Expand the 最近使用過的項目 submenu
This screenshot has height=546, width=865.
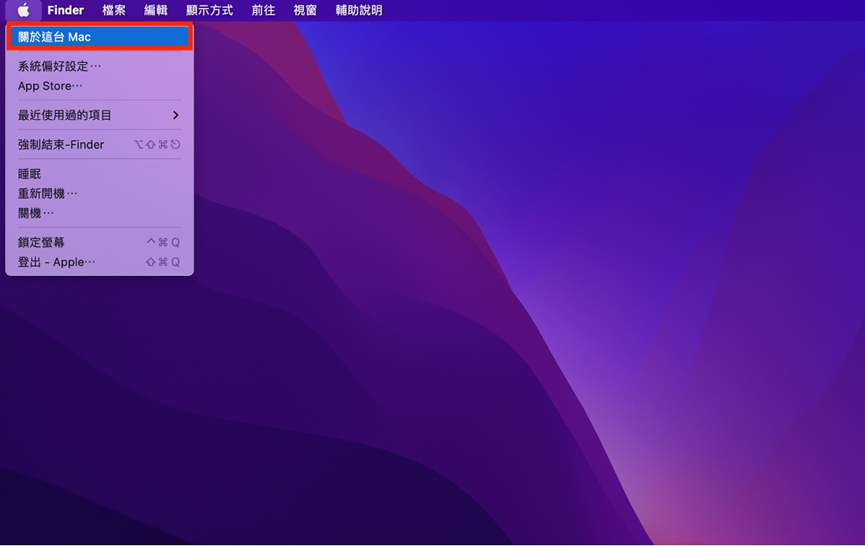pyautogui.click(x=99, y=115)
